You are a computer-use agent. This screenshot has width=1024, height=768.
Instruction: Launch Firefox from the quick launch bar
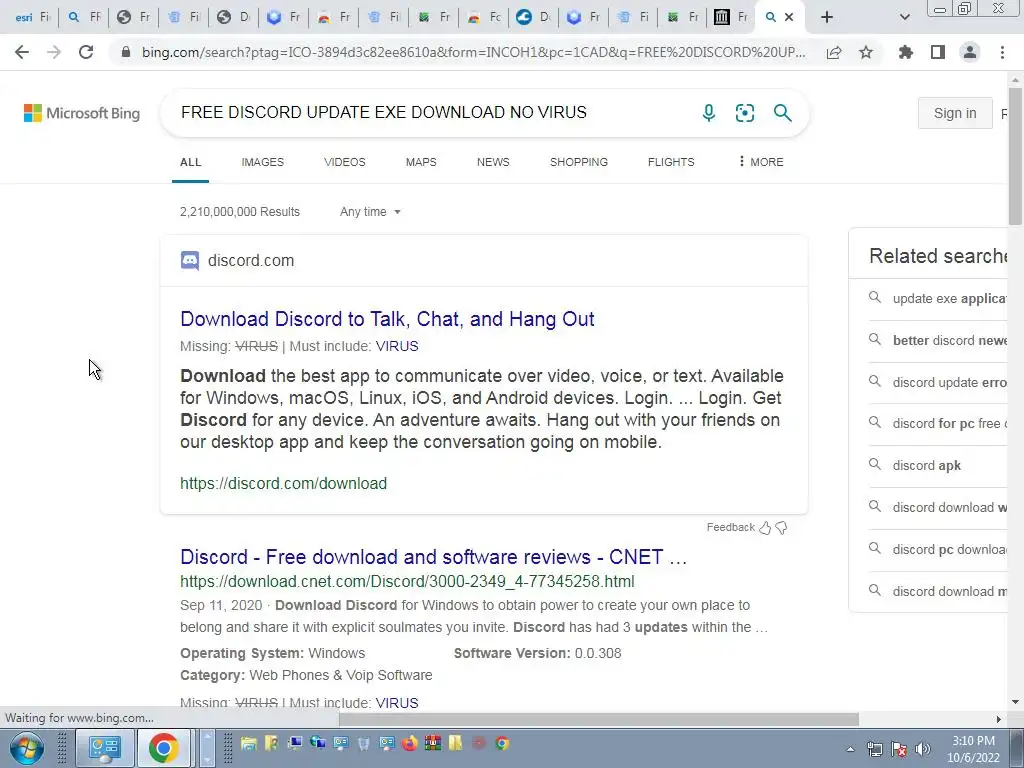coord(409,743)
